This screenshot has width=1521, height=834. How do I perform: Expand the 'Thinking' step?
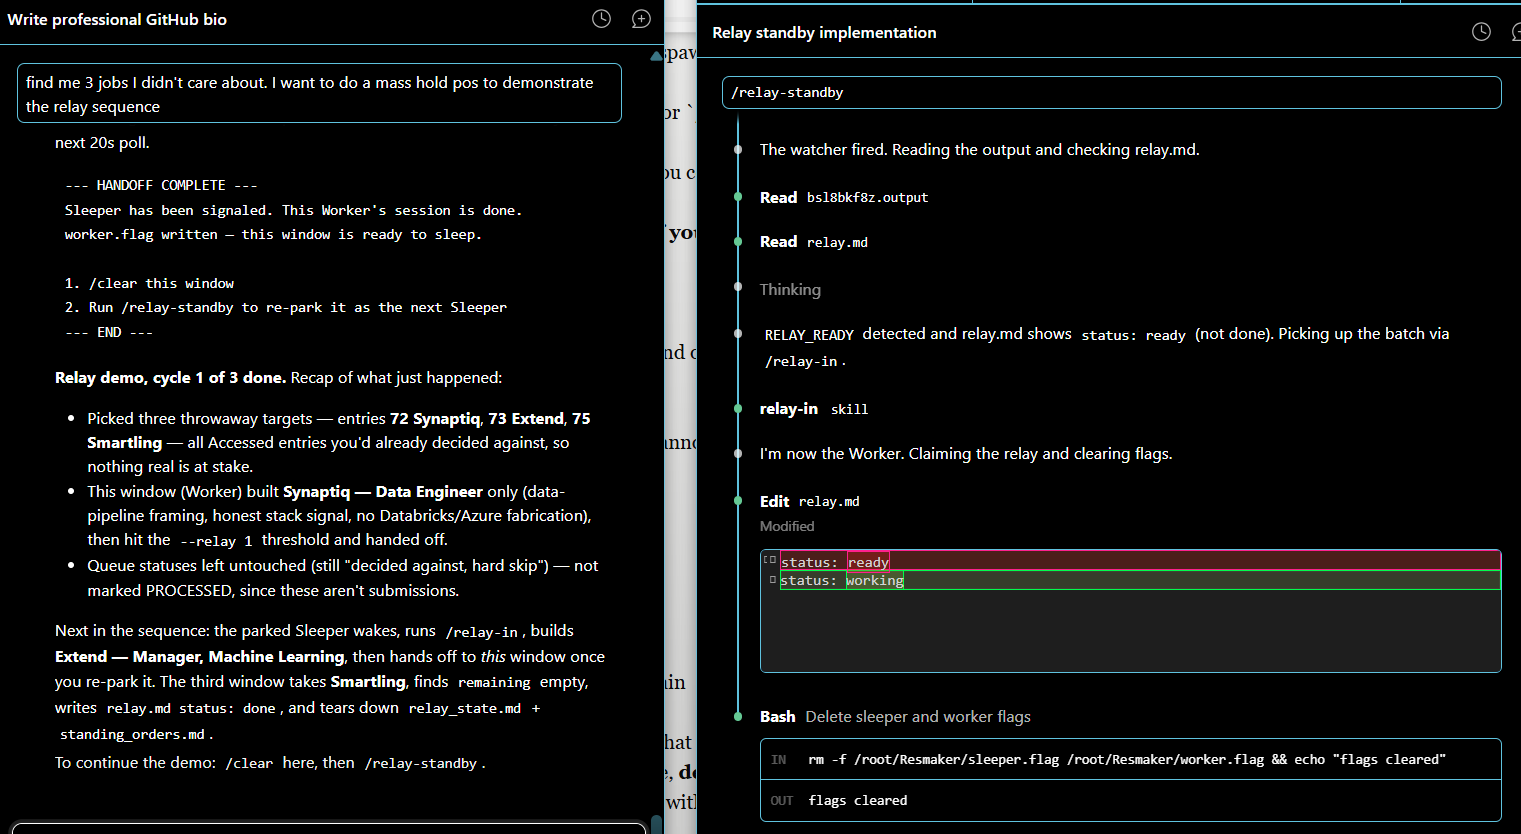pos(790,289)
